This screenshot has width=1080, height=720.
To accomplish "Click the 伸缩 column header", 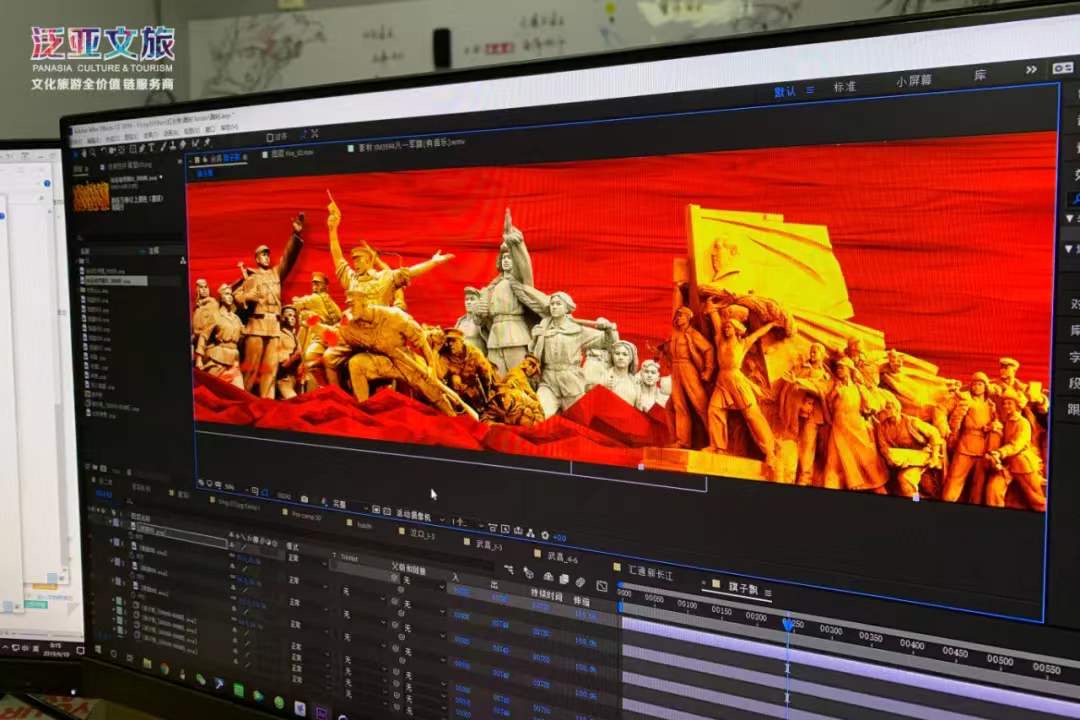I will [583, 601].
